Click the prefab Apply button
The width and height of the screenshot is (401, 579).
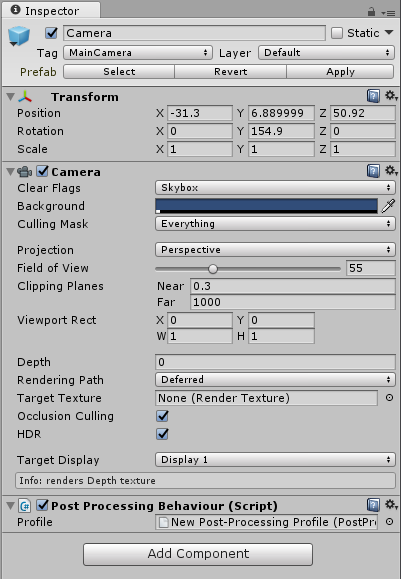point(340,72)
